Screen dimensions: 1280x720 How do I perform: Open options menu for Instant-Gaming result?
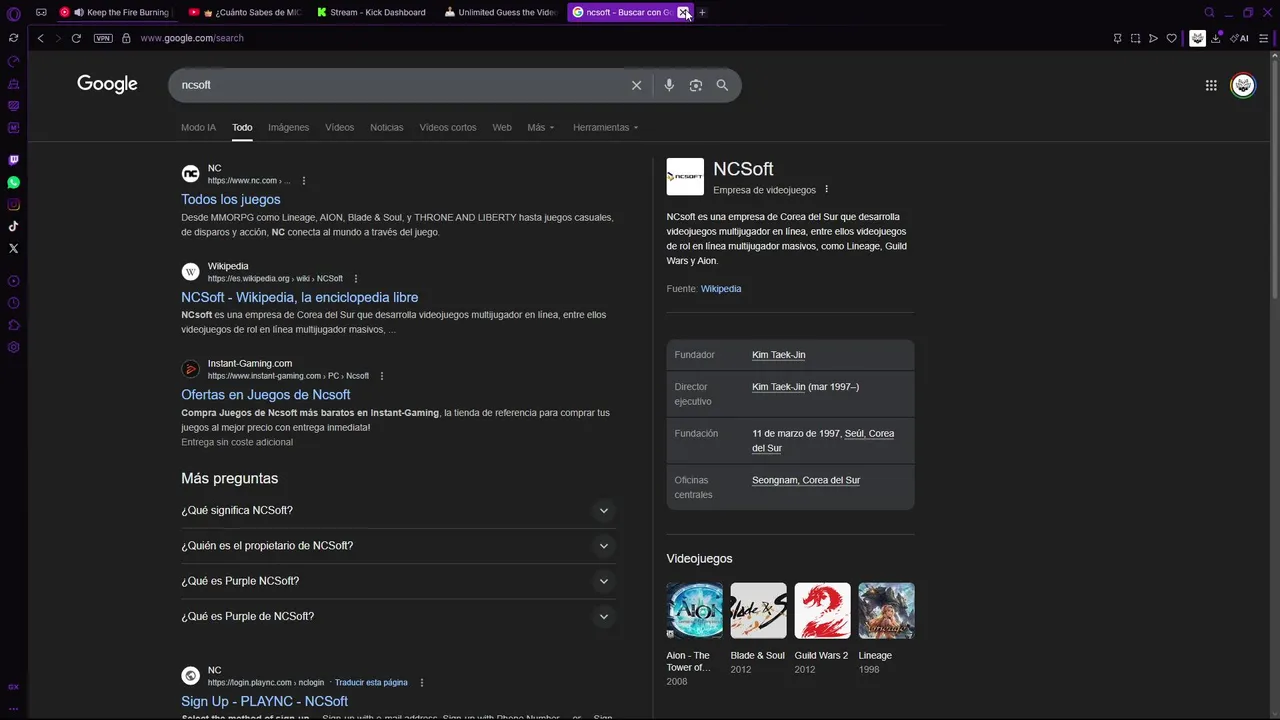[x=382, y=376]
